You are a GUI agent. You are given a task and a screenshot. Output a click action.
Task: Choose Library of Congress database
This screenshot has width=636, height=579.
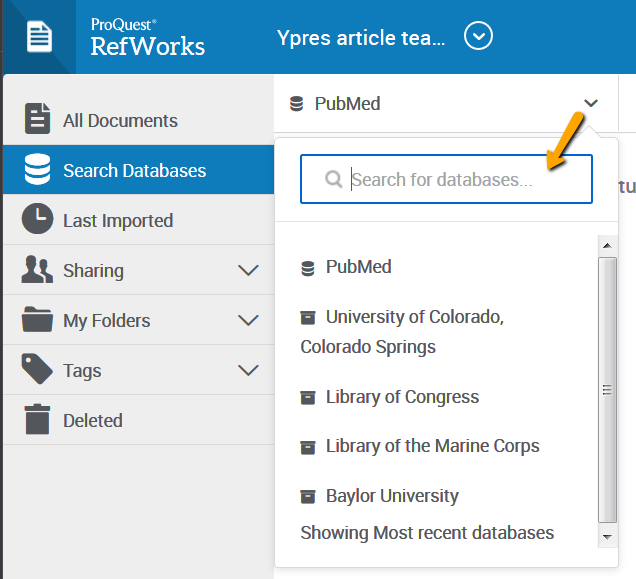(402, 397)
